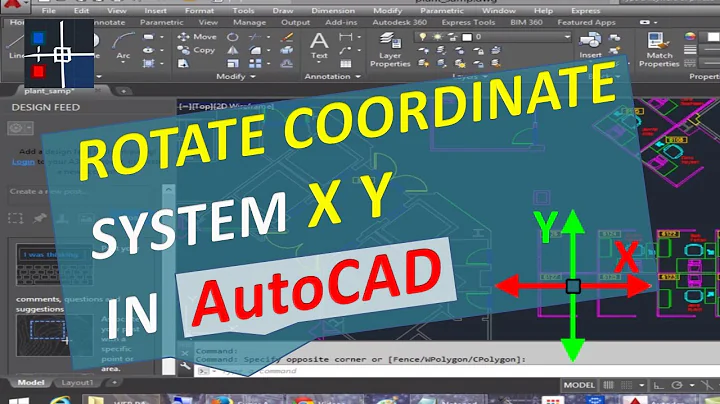
Task: Toggle snap mode in status bar
Action: click(626, 385)
